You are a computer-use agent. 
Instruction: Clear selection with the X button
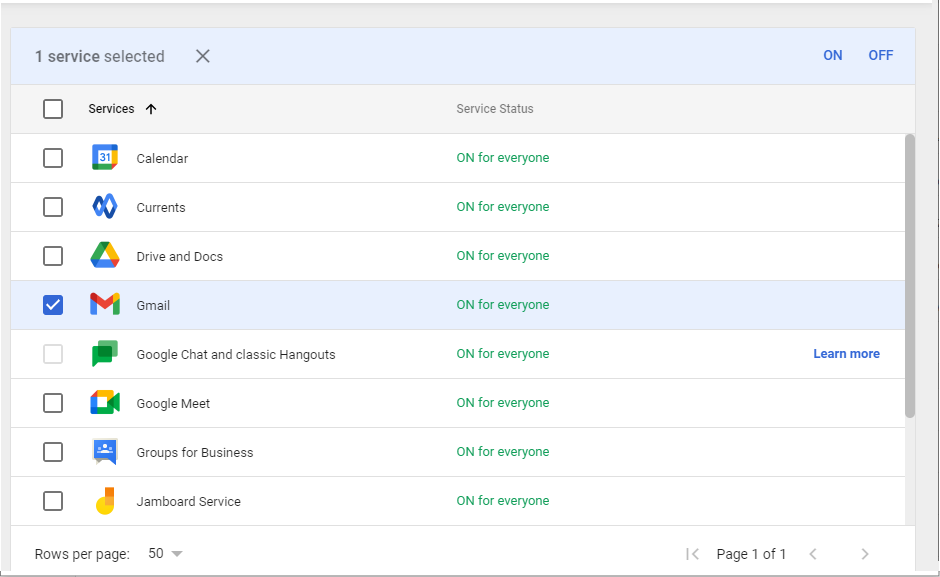coord(203,56)
